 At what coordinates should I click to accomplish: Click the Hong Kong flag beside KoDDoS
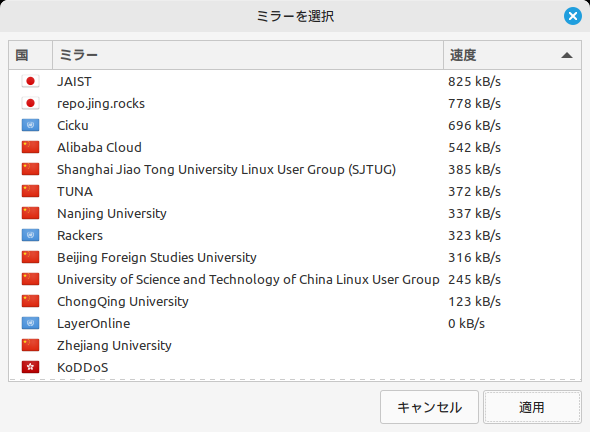30,367
